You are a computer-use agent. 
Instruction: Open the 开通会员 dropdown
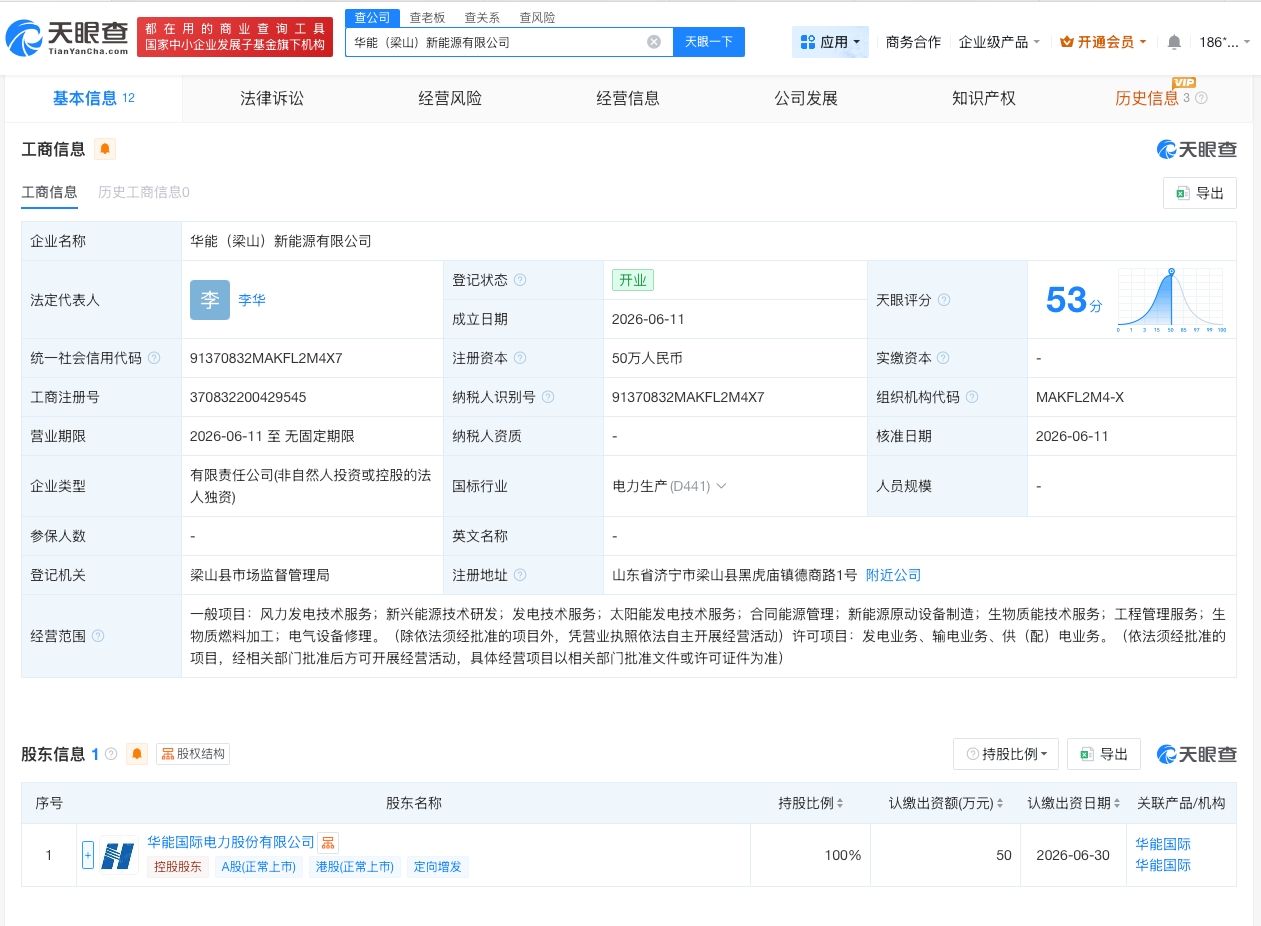(1103, 42)
